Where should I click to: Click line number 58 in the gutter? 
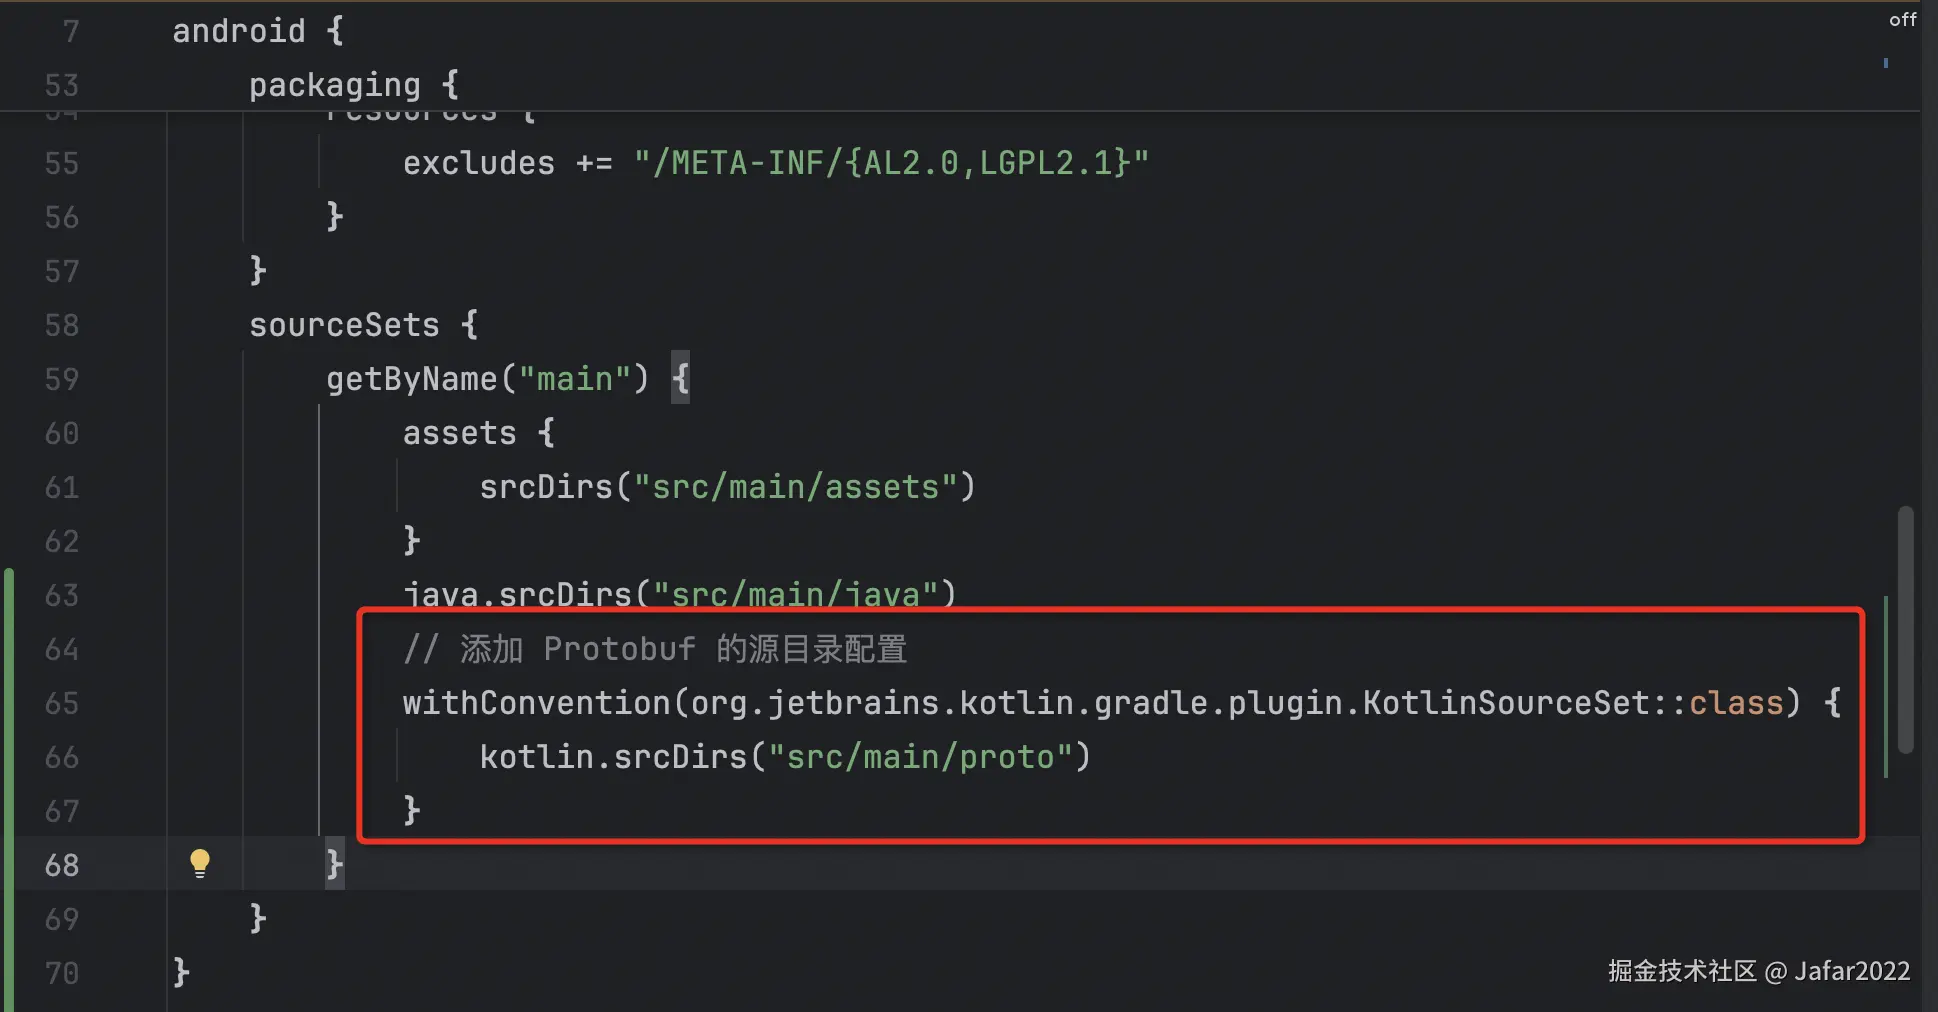(x=62, y=326)
